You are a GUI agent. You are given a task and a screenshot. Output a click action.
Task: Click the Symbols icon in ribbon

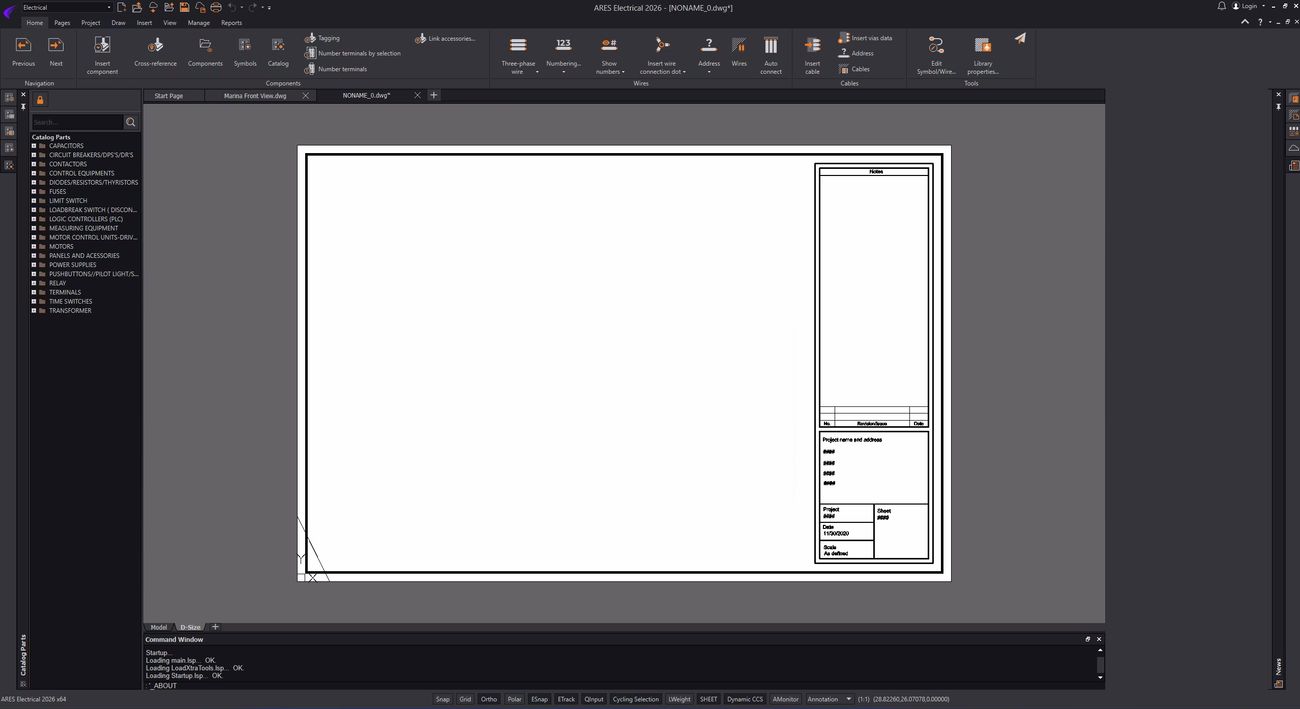coord(245,46)
